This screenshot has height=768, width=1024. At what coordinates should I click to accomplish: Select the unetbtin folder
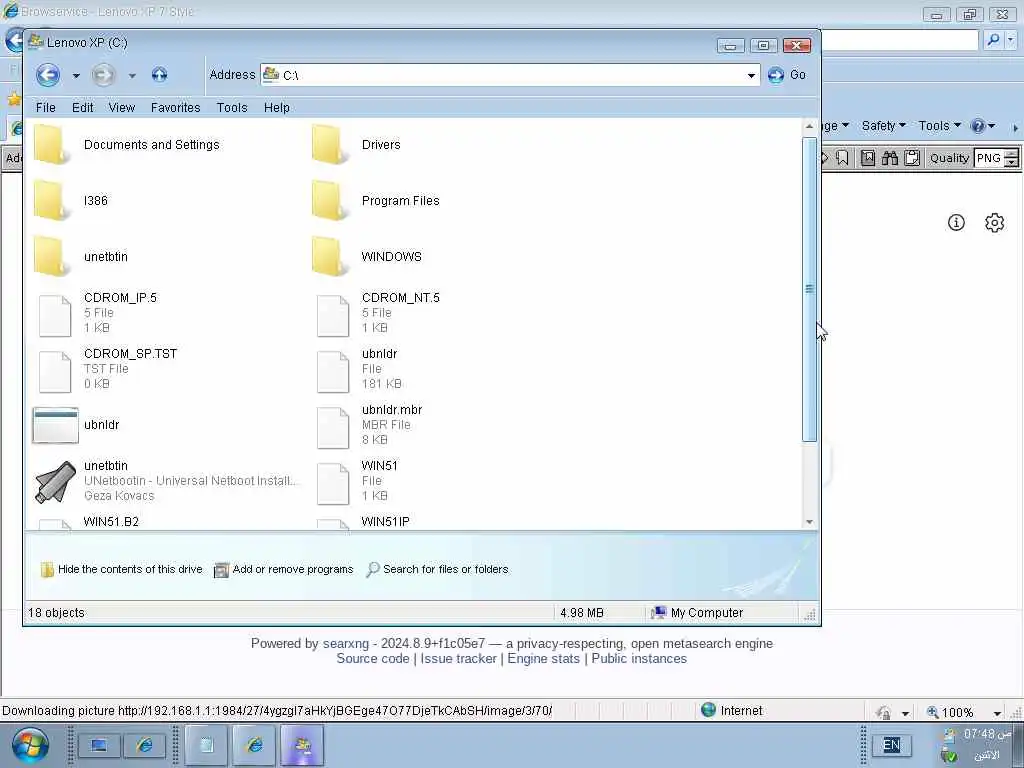click(x=81, y=257)
